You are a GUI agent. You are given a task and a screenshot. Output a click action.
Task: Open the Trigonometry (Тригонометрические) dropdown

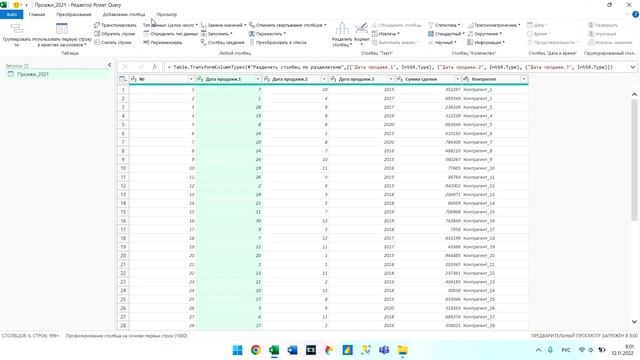[494, 25]
